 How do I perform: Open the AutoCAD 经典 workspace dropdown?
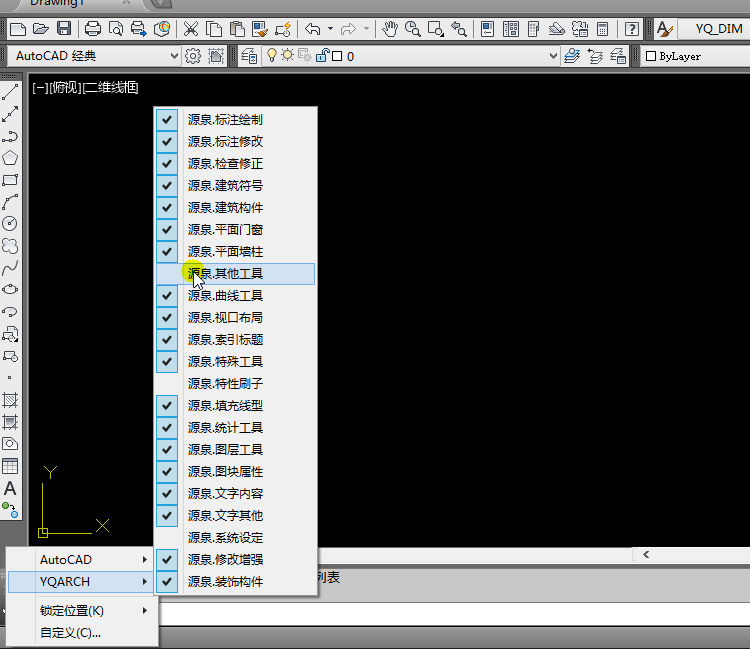(94, 56)
